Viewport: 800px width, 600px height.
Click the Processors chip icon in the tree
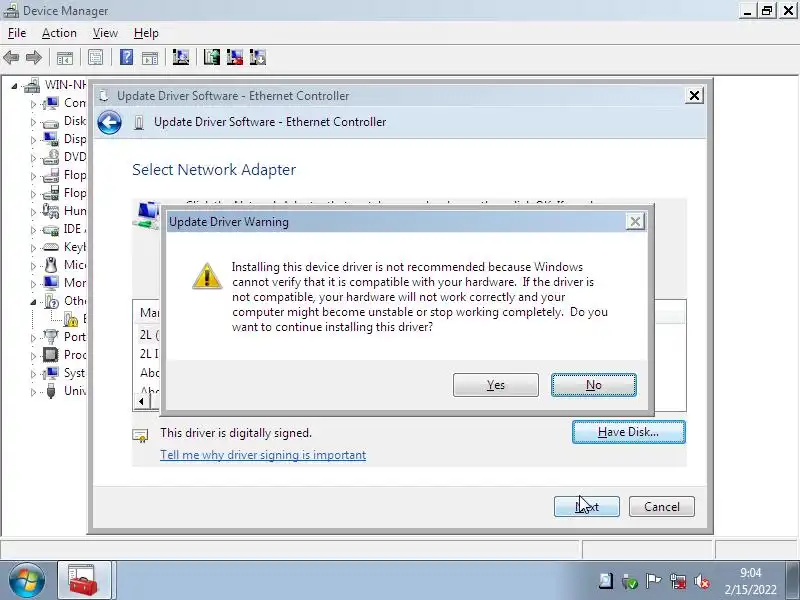coord(51,355)
